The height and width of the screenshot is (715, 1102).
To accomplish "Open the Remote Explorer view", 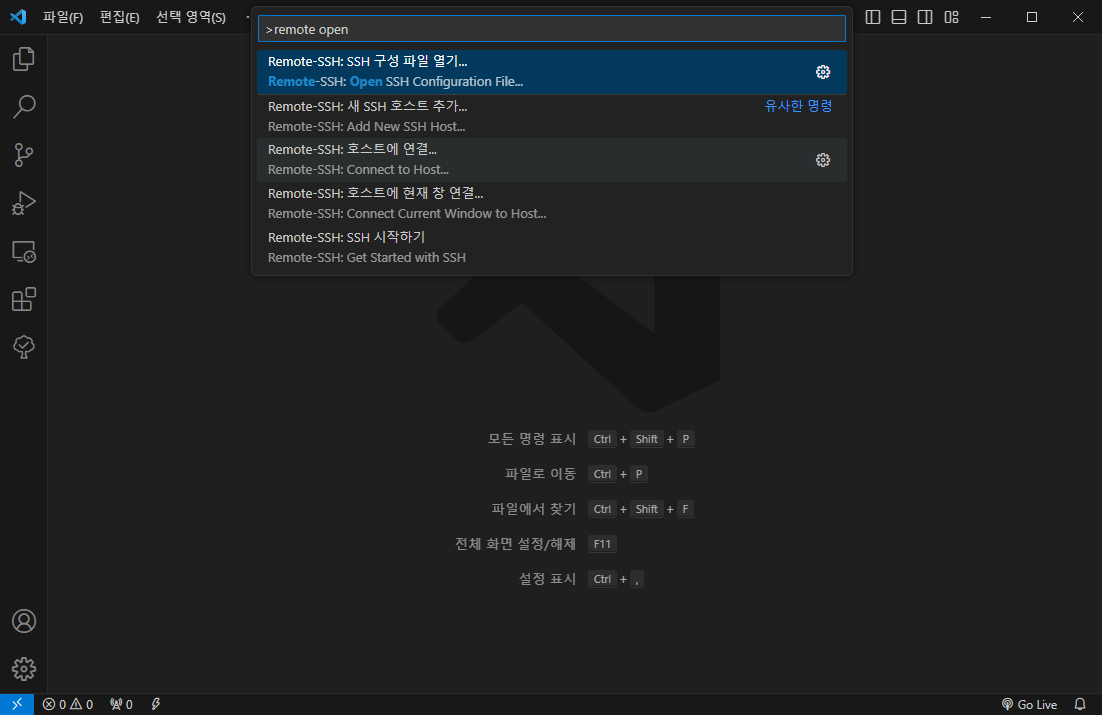I will pos(24,252).
